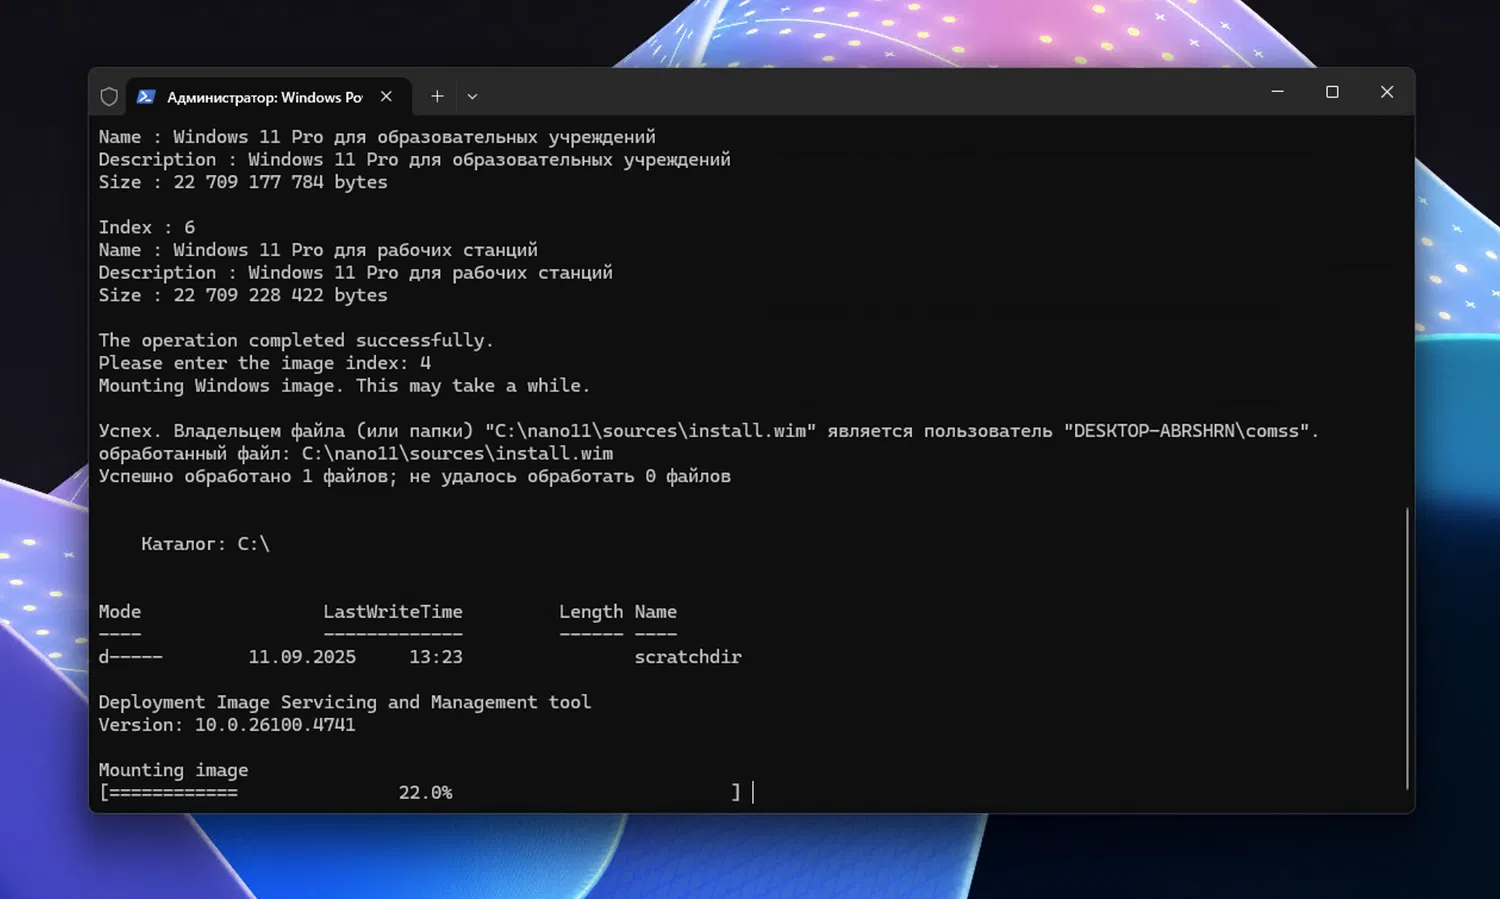
Task: Click the Description line ending in 'образовательных учреждений'
Action: coord(414,160)
